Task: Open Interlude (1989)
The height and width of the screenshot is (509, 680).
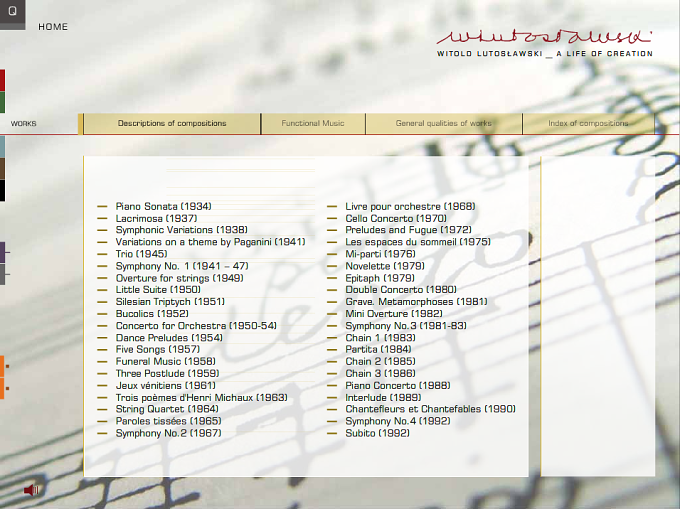Action: [x=383, y=398]
